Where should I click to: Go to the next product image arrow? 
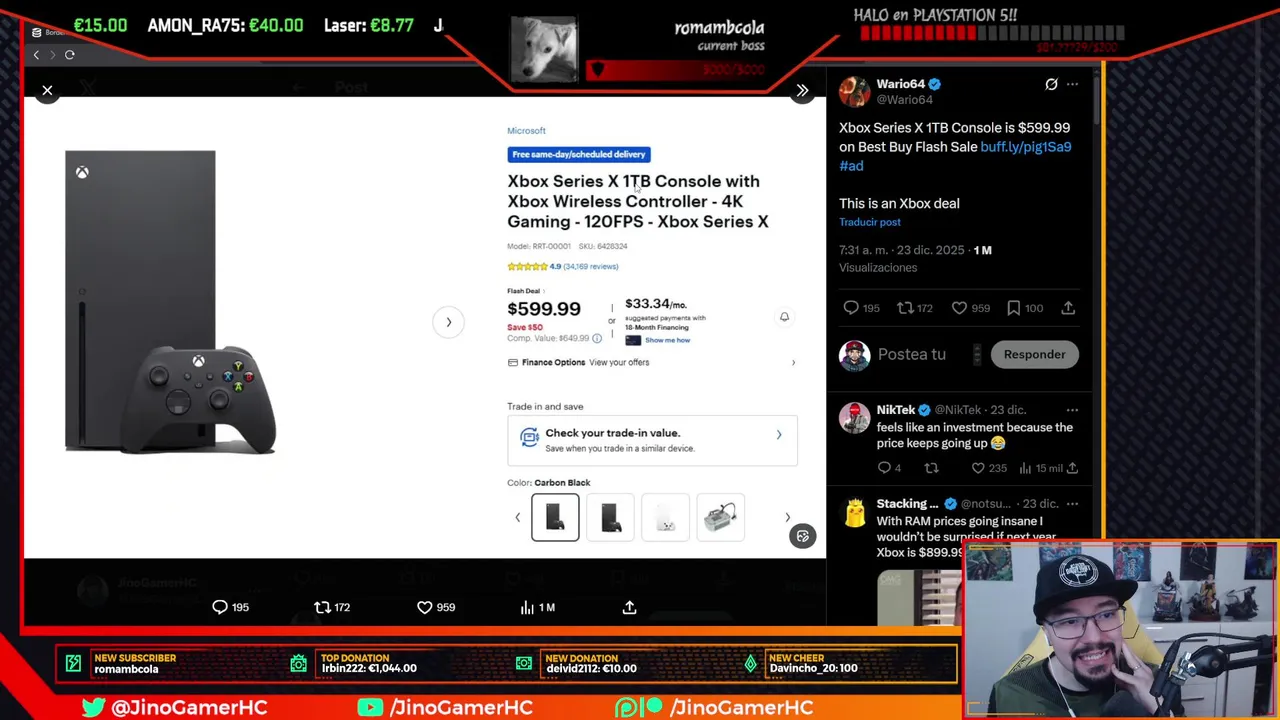click(448, 322)
